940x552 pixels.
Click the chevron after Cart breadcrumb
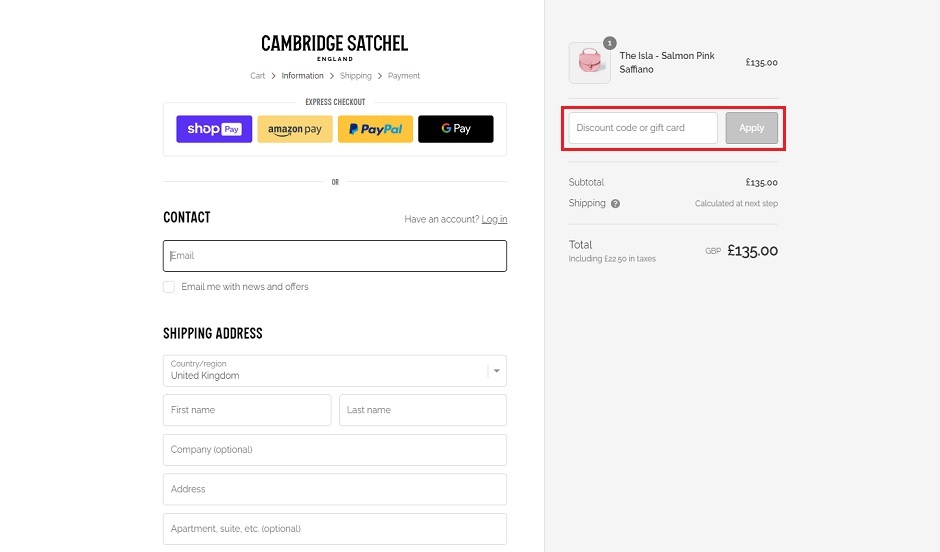pyautogui.click(x=273, y=76)
